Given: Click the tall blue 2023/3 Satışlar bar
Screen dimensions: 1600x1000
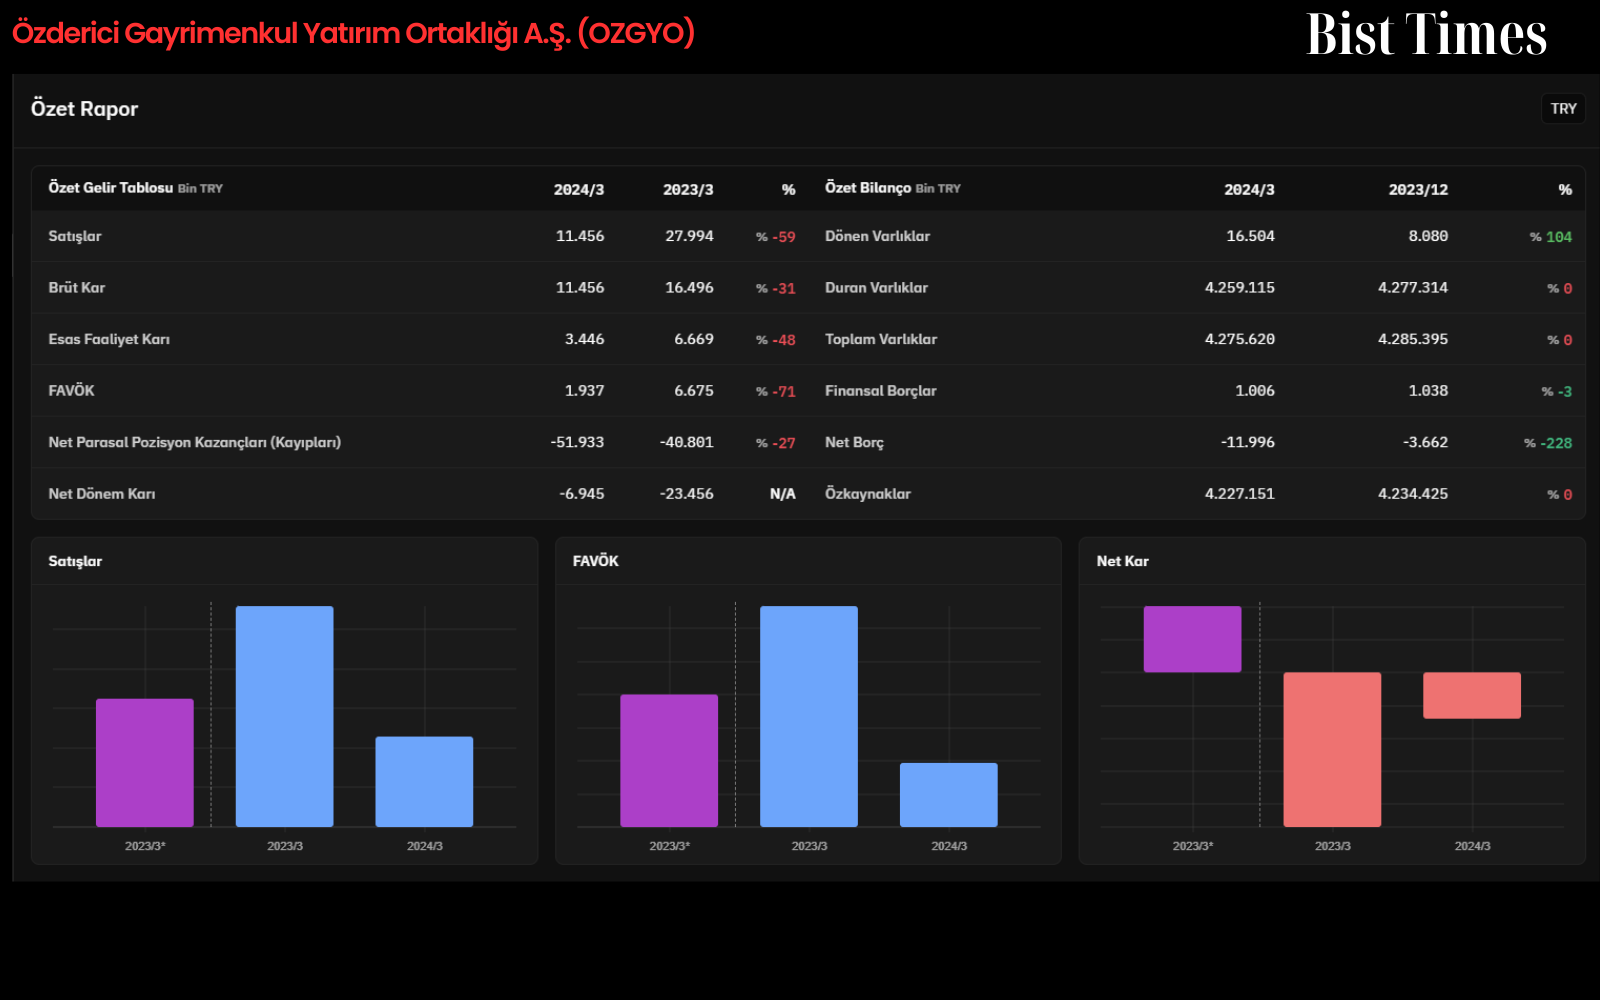Looking at the screenshot, I should tap(285, 716).
